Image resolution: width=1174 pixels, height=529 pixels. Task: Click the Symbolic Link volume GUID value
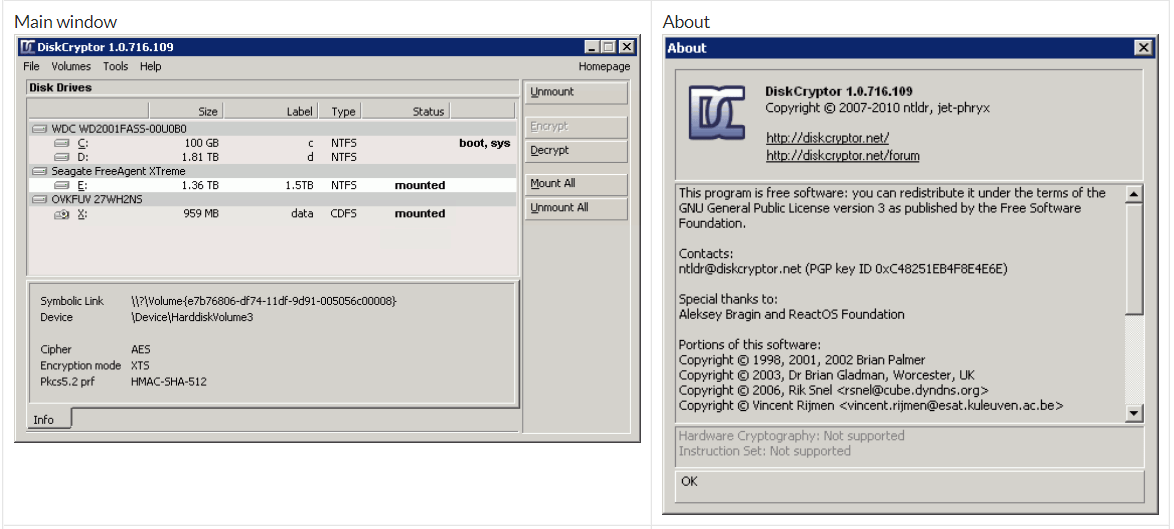(x=264, y=302)
